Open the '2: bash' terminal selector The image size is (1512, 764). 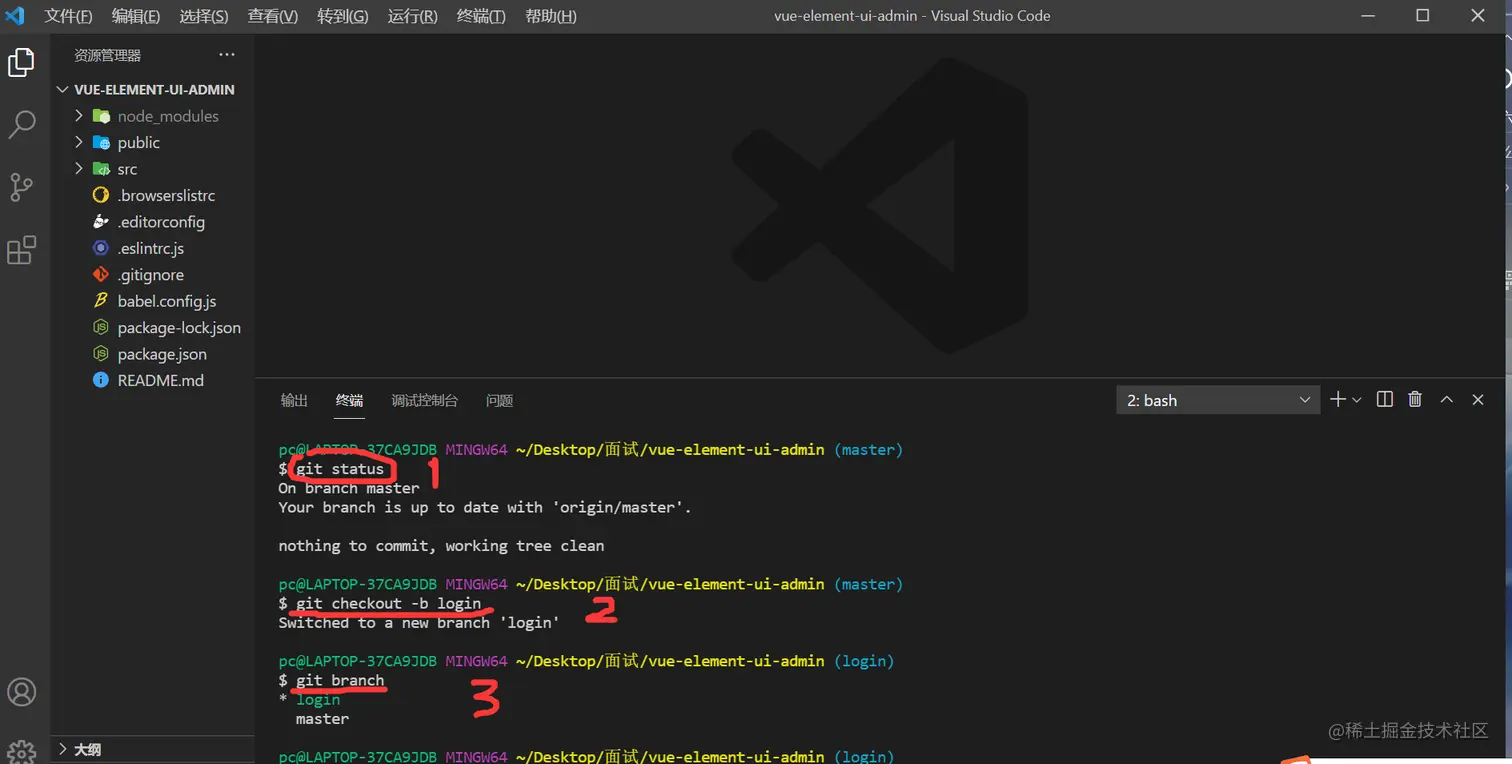pos(1218,400)
